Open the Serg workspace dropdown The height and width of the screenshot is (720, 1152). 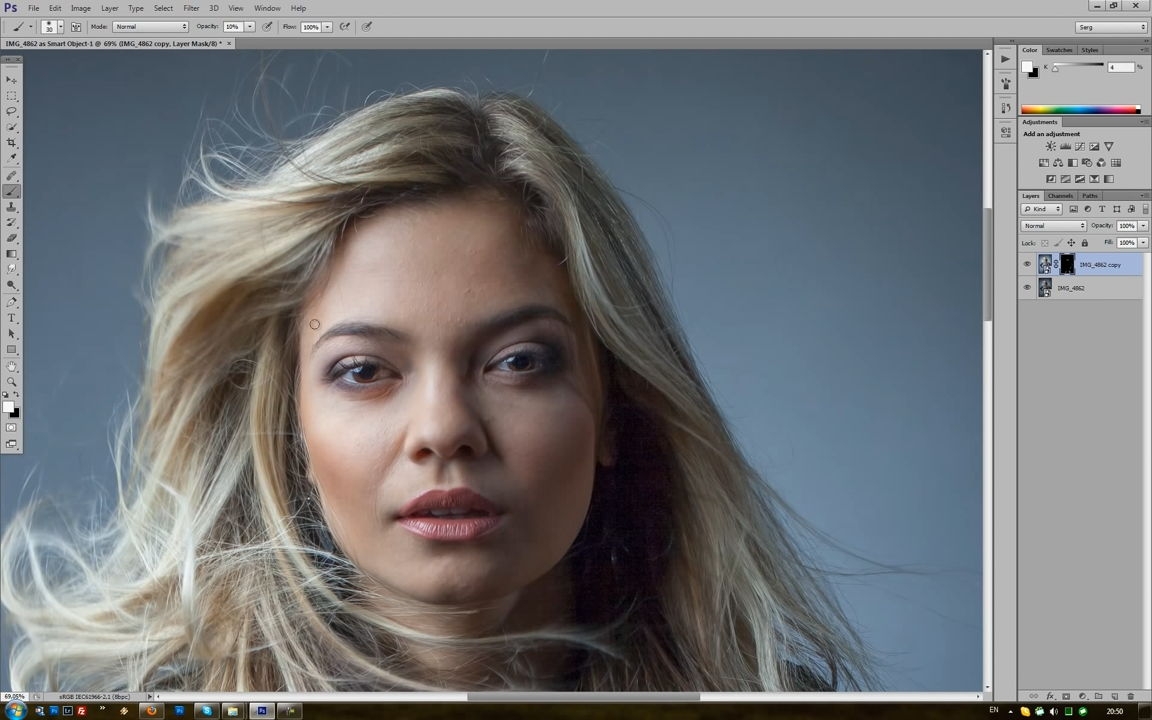pyautogui.click(x=1111, y=27)
